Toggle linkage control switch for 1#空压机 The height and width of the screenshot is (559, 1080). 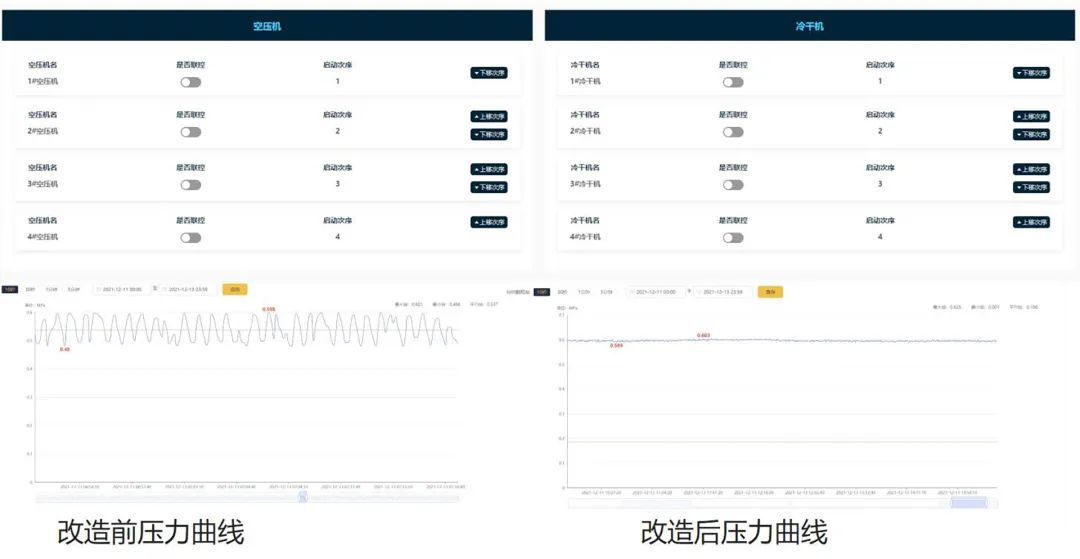point(190,82)
